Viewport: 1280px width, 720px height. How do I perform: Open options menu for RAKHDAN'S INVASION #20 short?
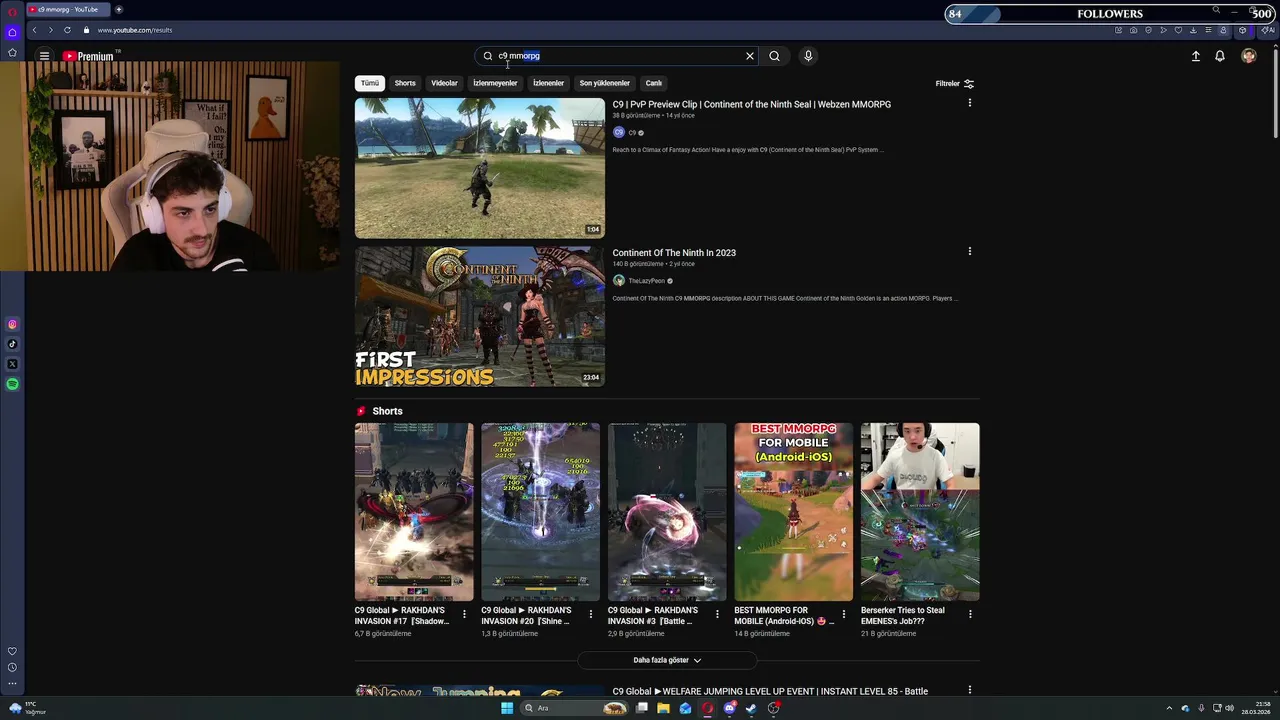[x=590, y=614]
